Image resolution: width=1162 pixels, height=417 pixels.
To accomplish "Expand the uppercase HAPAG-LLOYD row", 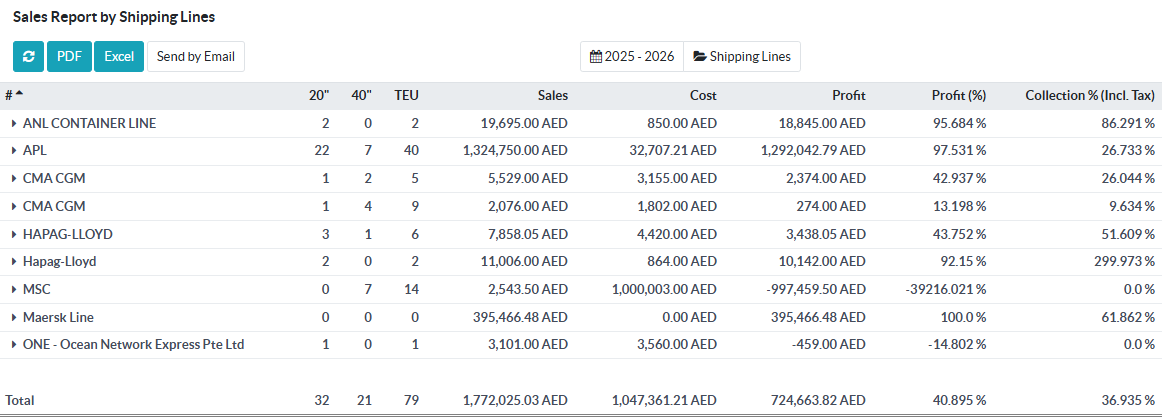I will tap(14, 234).
